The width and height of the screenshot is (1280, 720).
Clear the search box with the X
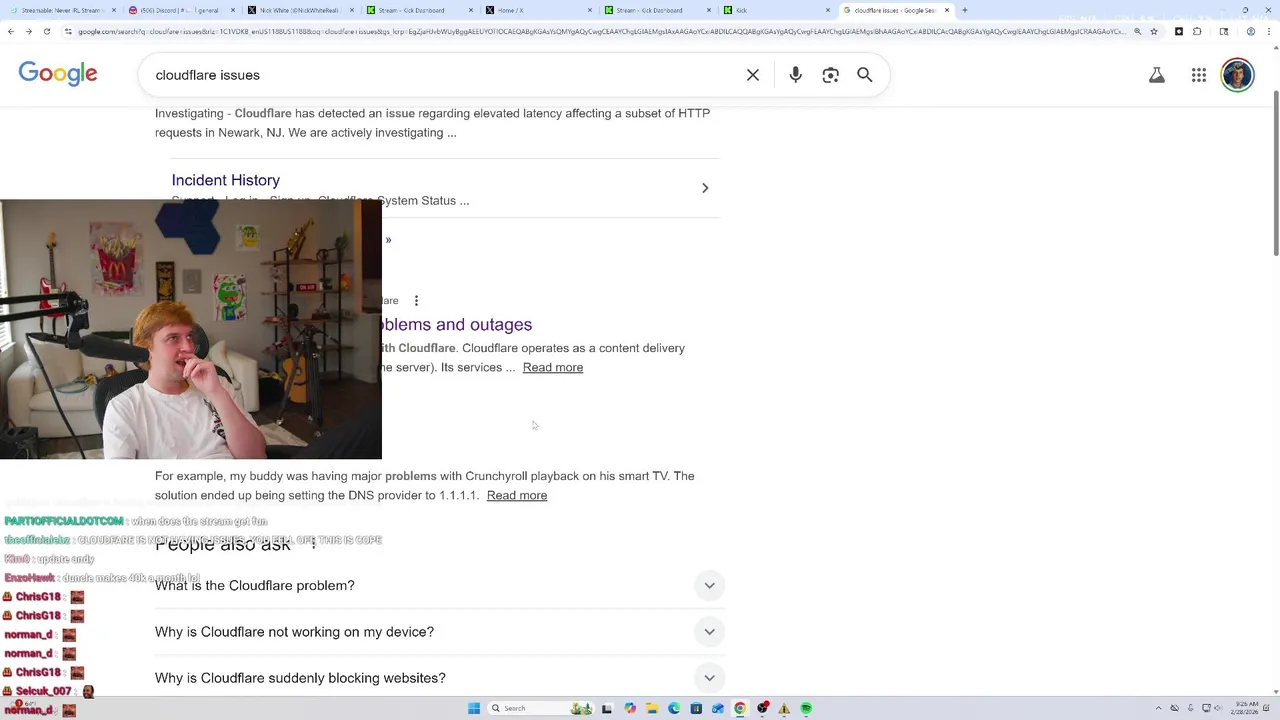[x=753, y=75]
